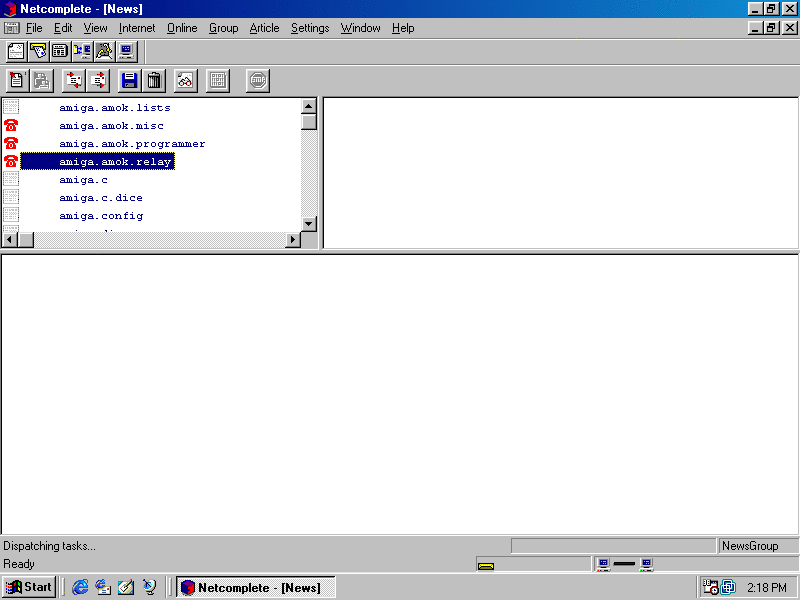Click the Windows Start button

[30, 587]
